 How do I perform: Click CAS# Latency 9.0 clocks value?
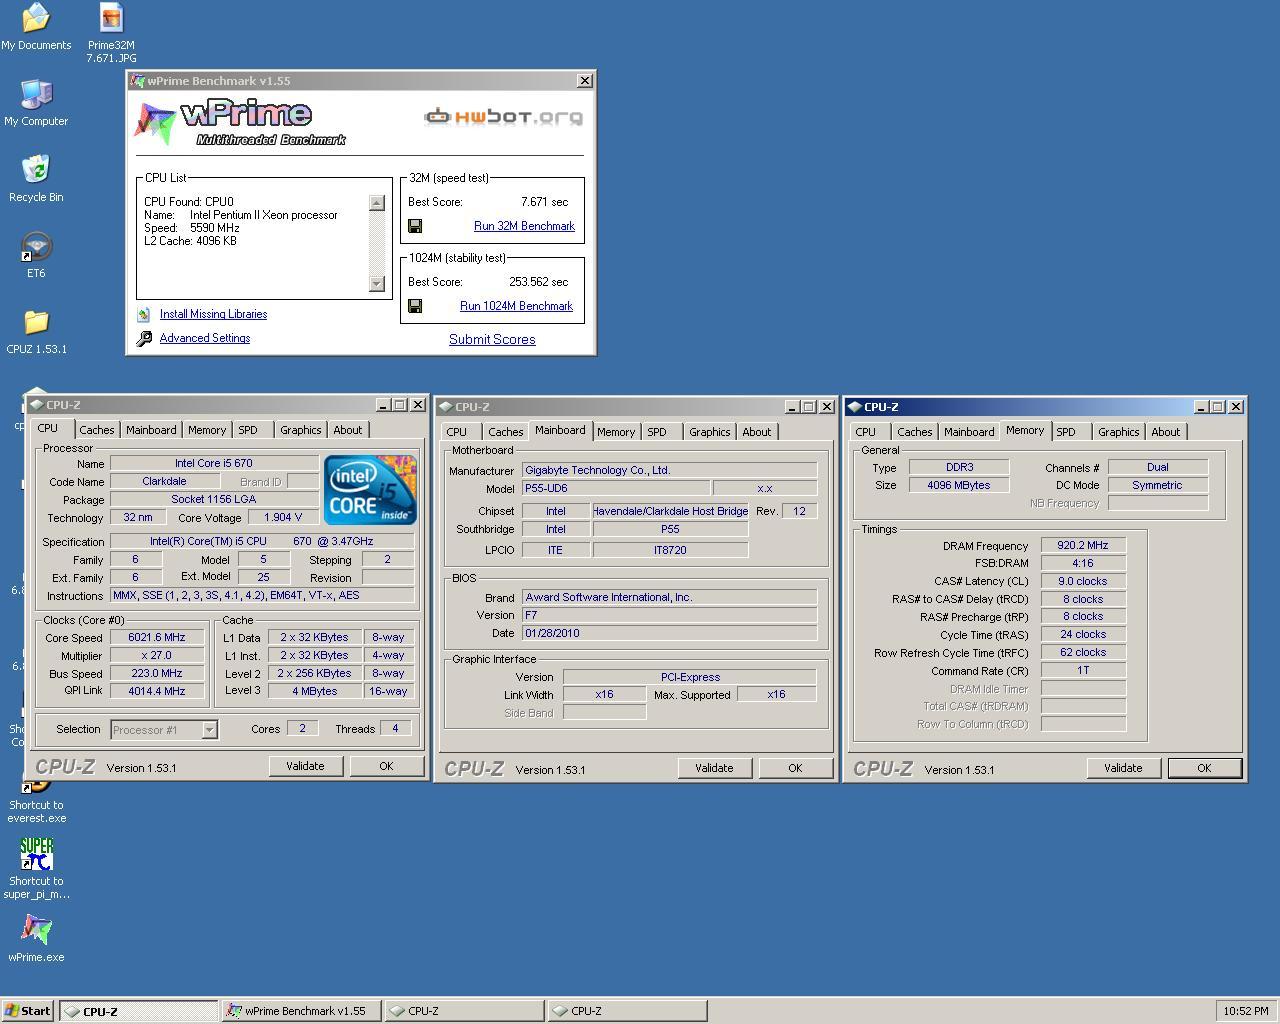click(x=1083, y=581)
